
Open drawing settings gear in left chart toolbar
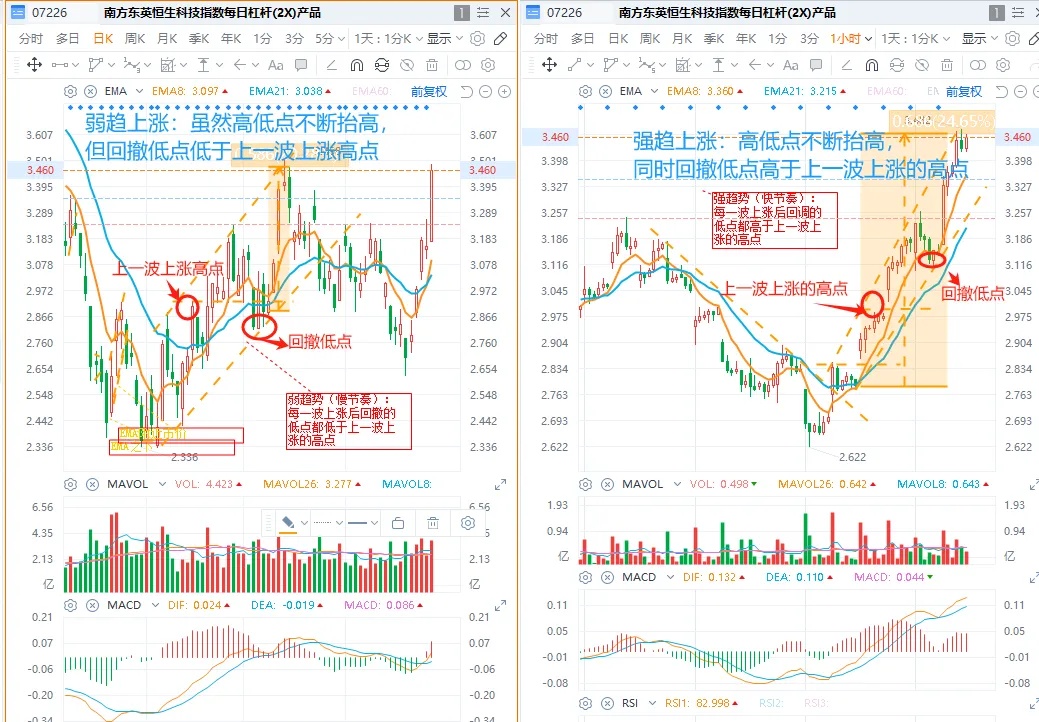[488, 65]
